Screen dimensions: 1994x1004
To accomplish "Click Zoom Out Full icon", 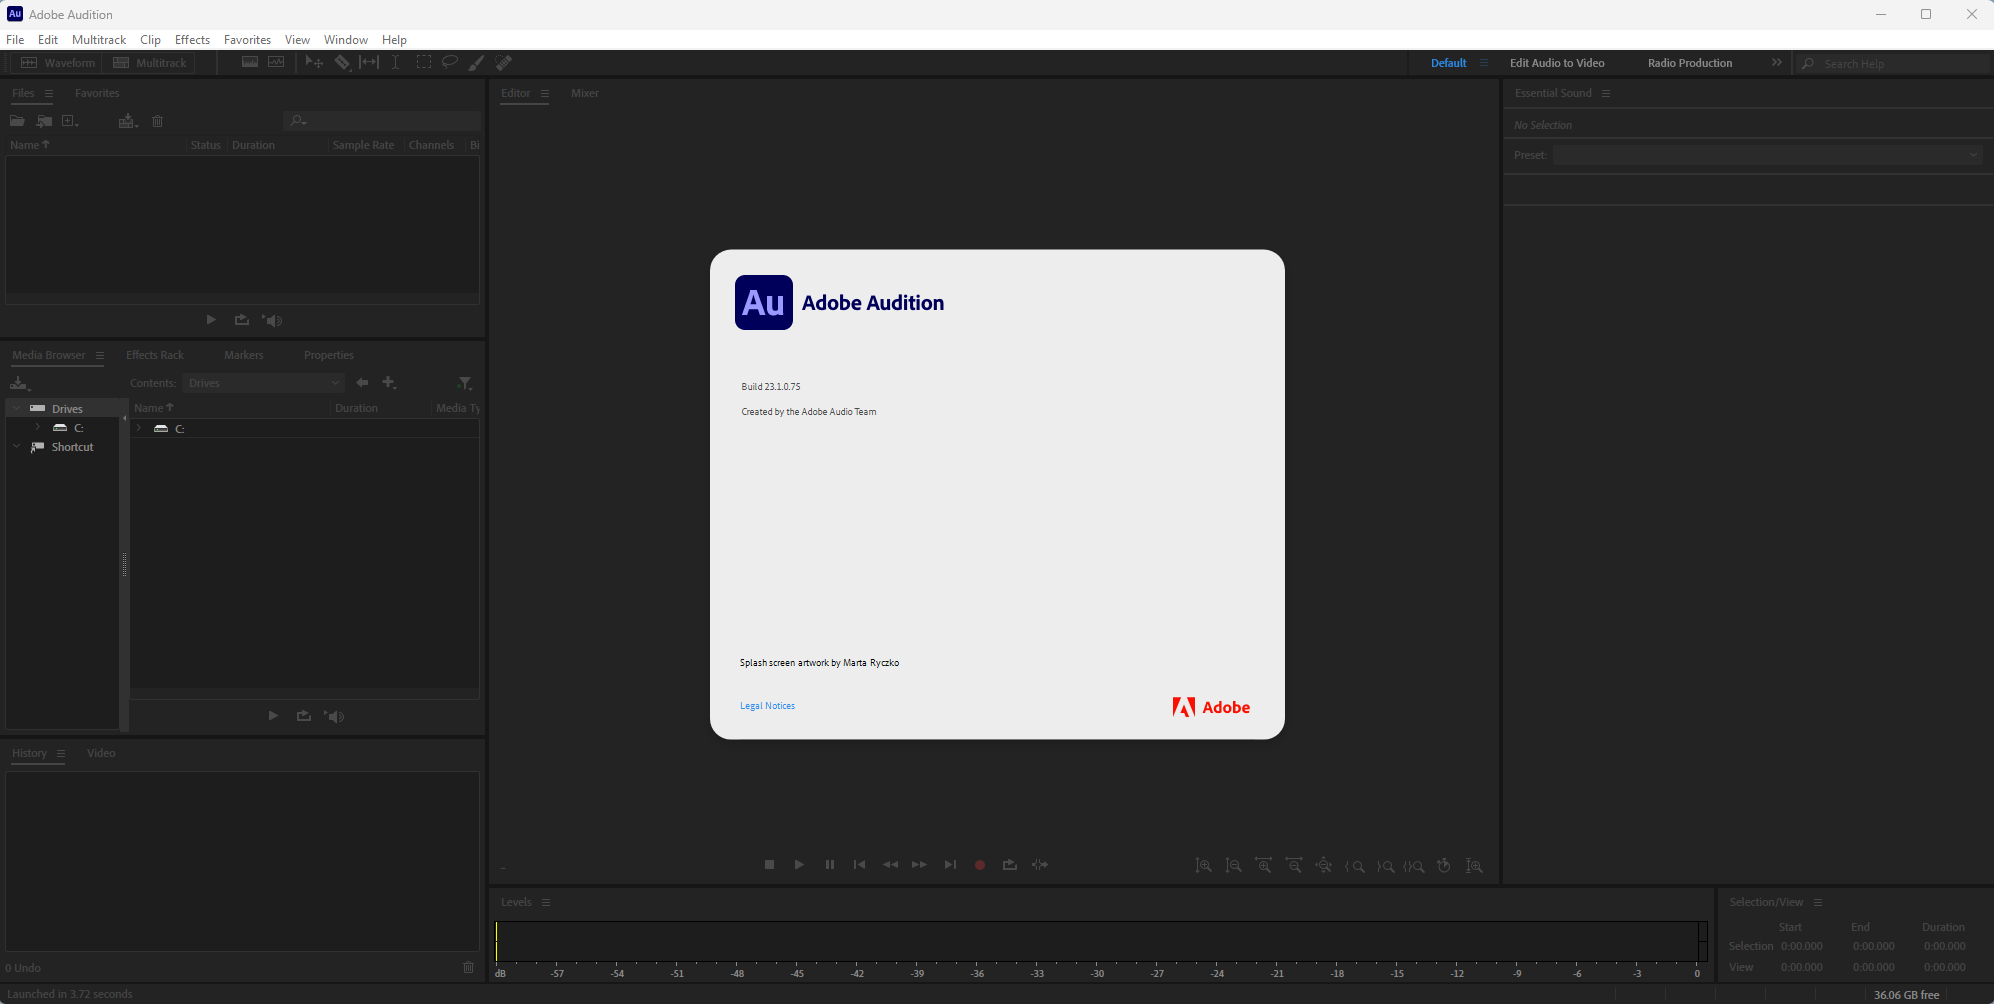I will (x=1324, y=866).
